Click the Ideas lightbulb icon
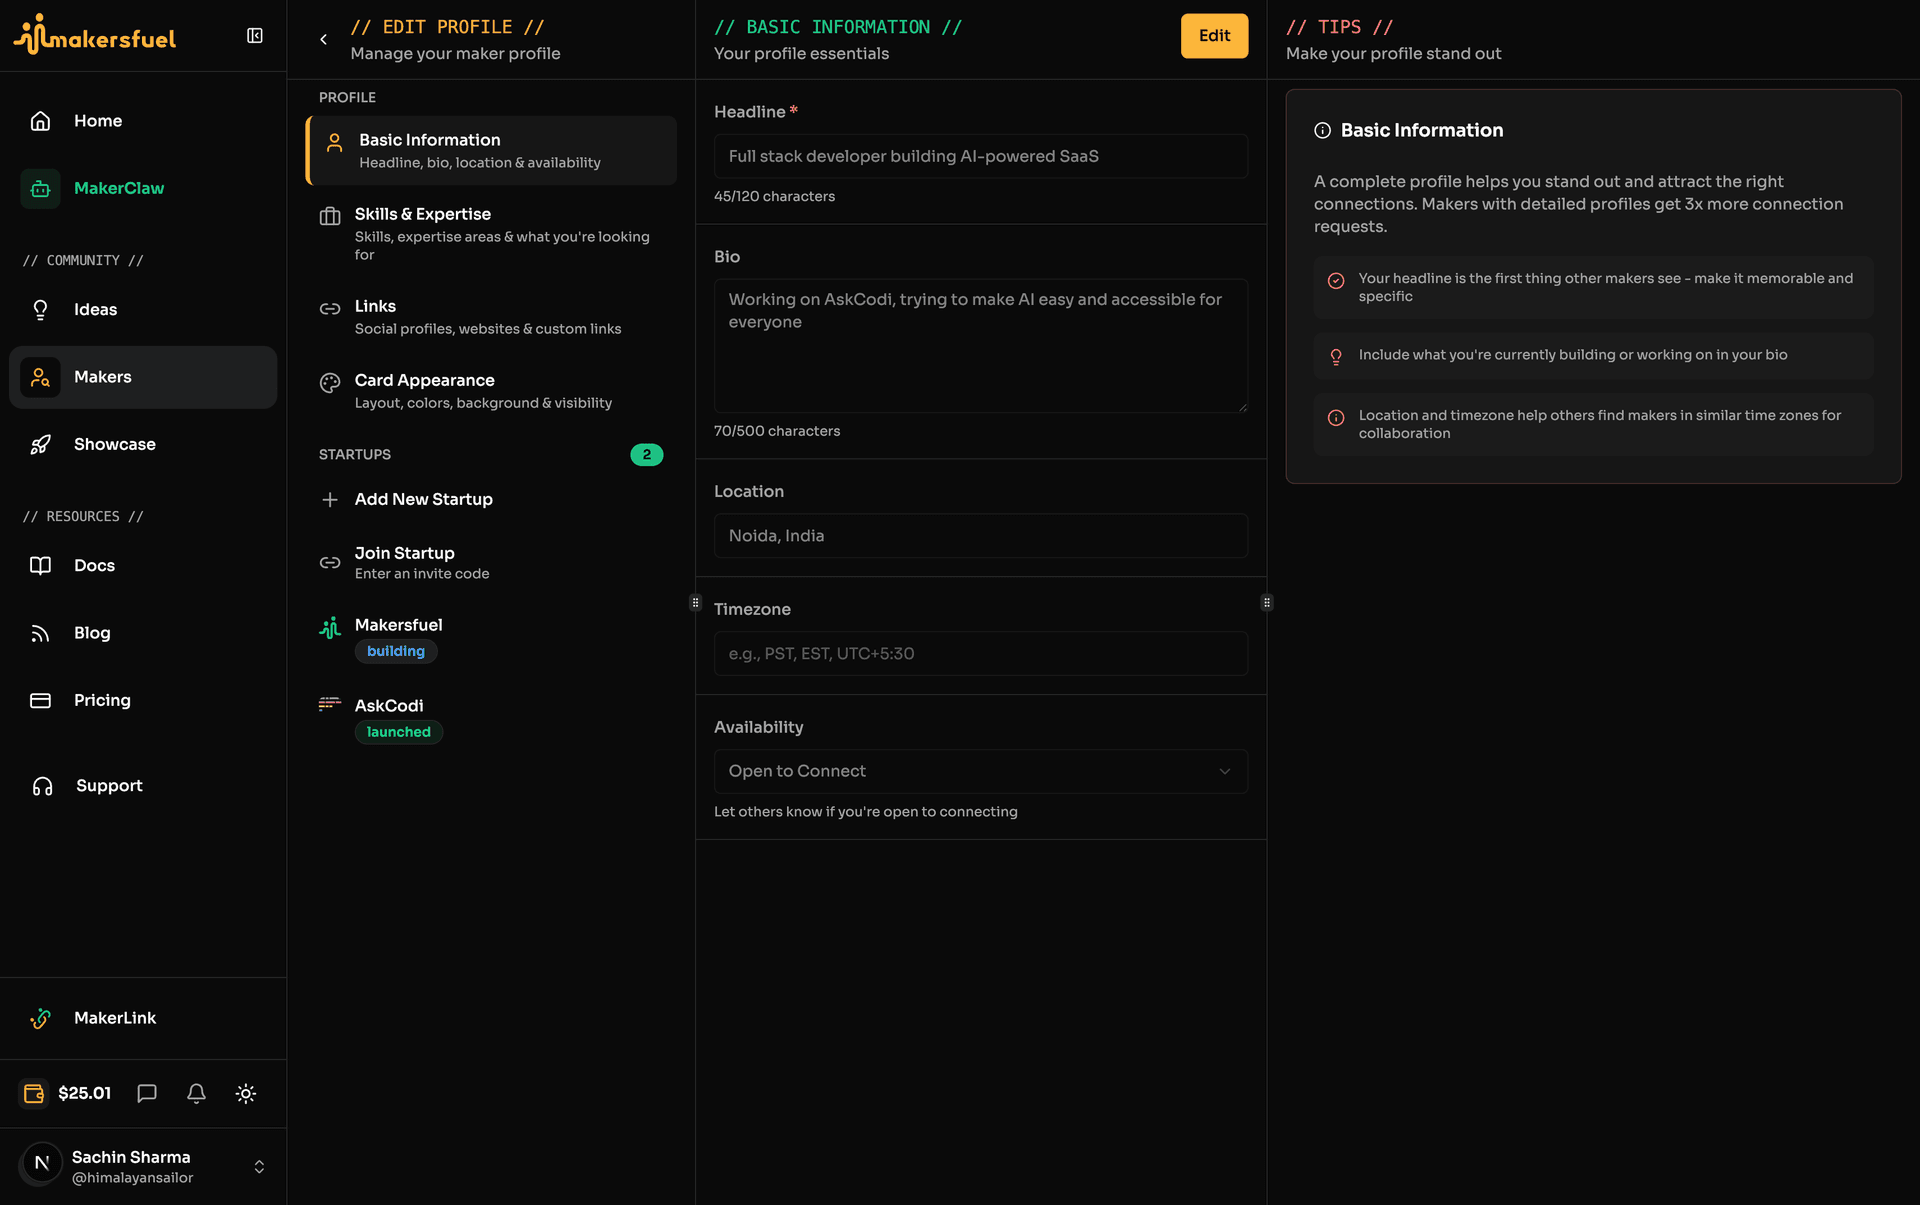Viewport: 1920px width, 1205px height. pyautogui.click(x=40, y=310)
